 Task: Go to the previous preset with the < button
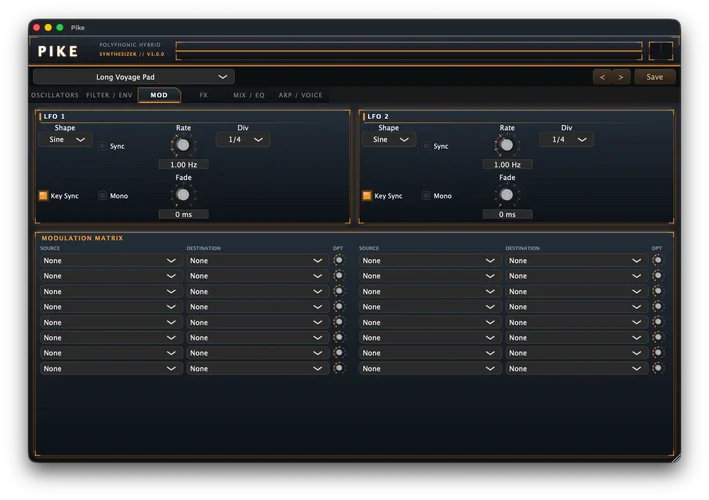(602, 77)
